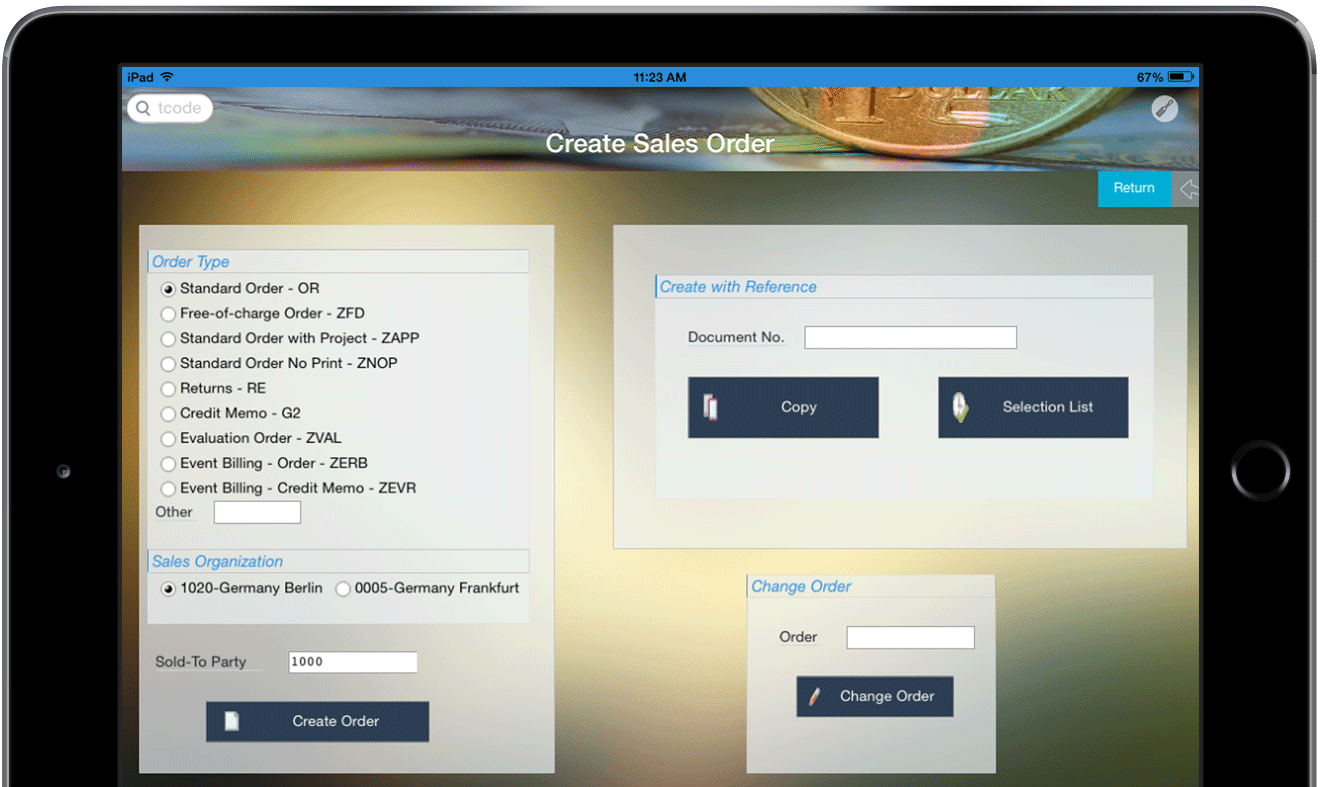Click the Document No. input field
The height and width of the screenshot is (787, 1320).
coord(910,338)
